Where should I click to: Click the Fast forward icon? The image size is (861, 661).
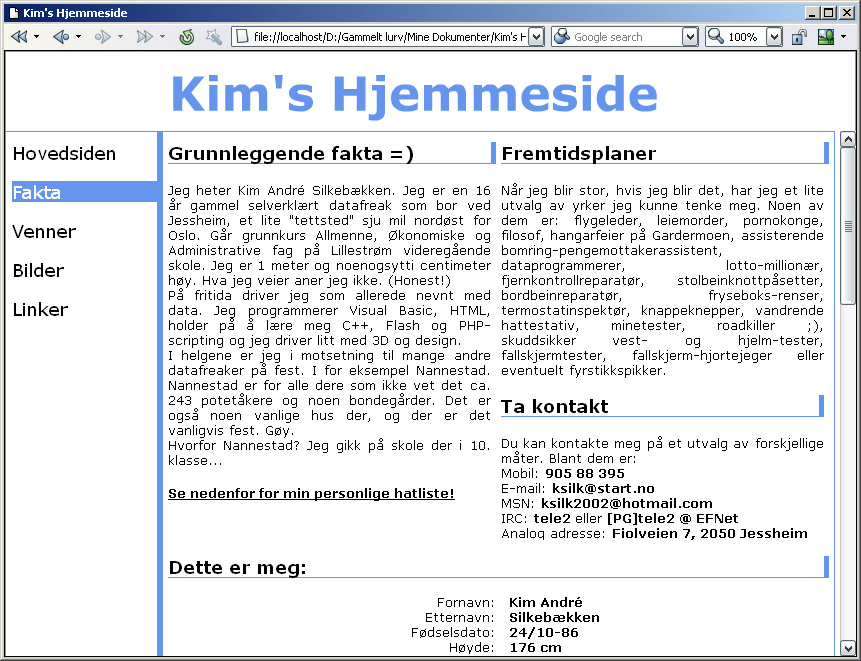click(x=144, y=37)
